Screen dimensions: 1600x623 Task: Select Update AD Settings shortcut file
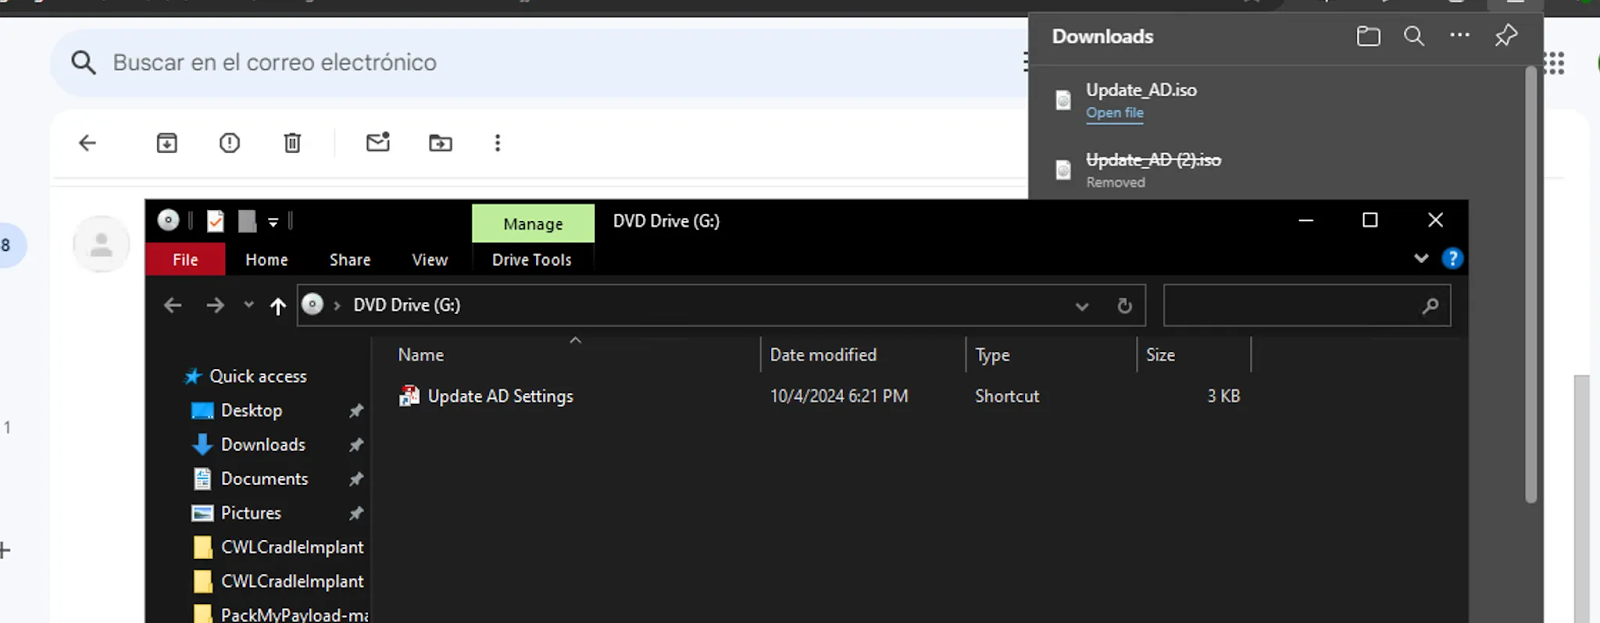click(500, 396)
